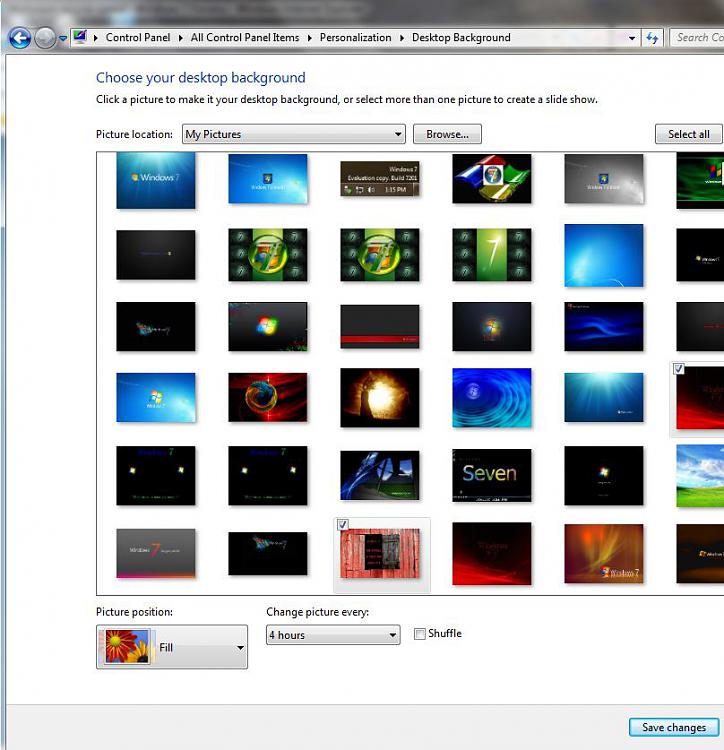Screen dimensions: 724x750
Task: Select the teal light rays wallpaper
Action: point(603,397)
